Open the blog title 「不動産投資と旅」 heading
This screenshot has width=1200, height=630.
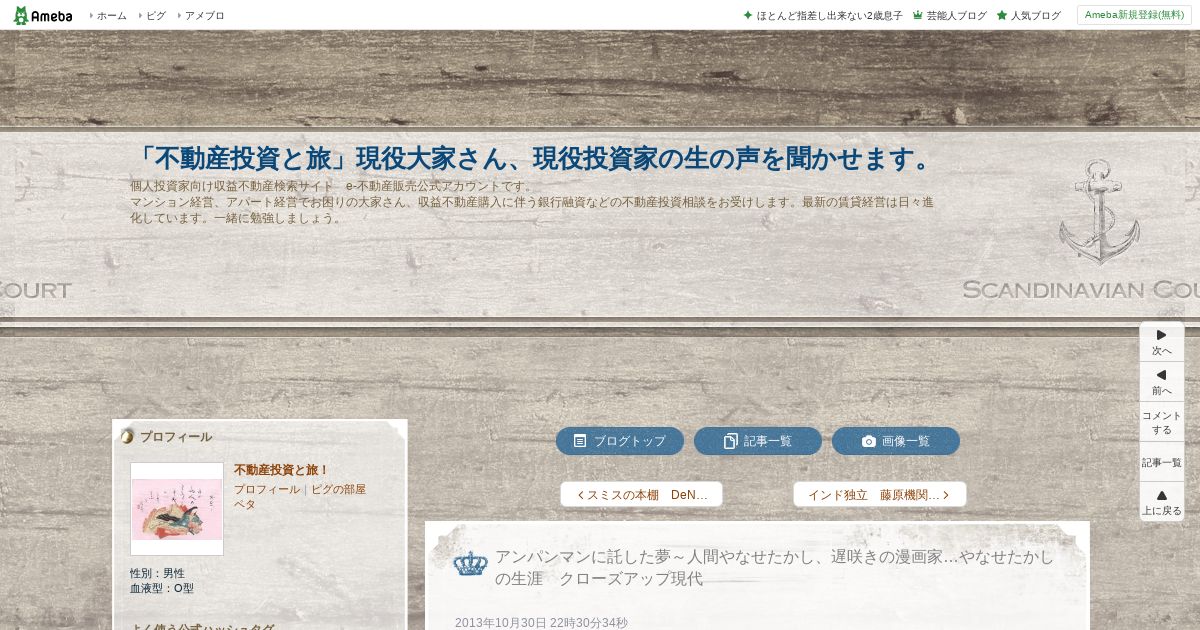click(534, 158)
